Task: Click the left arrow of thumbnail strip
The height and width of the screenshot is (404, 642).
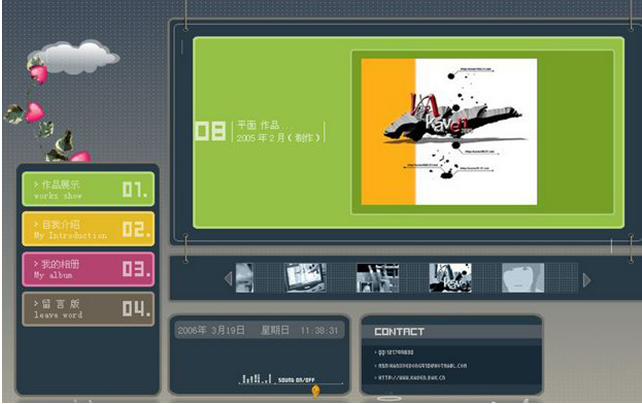Action: (228, 279)
